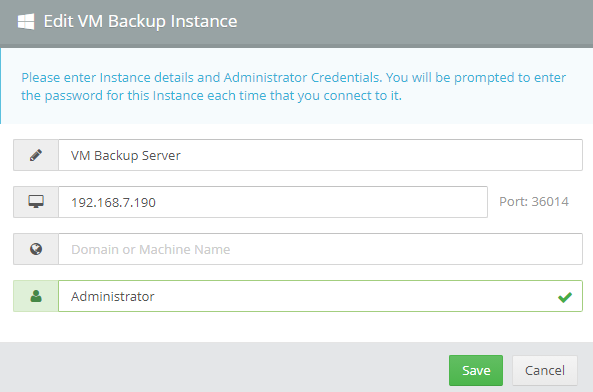Click the monitor icon next to the IP address

(x=36, y=201)
